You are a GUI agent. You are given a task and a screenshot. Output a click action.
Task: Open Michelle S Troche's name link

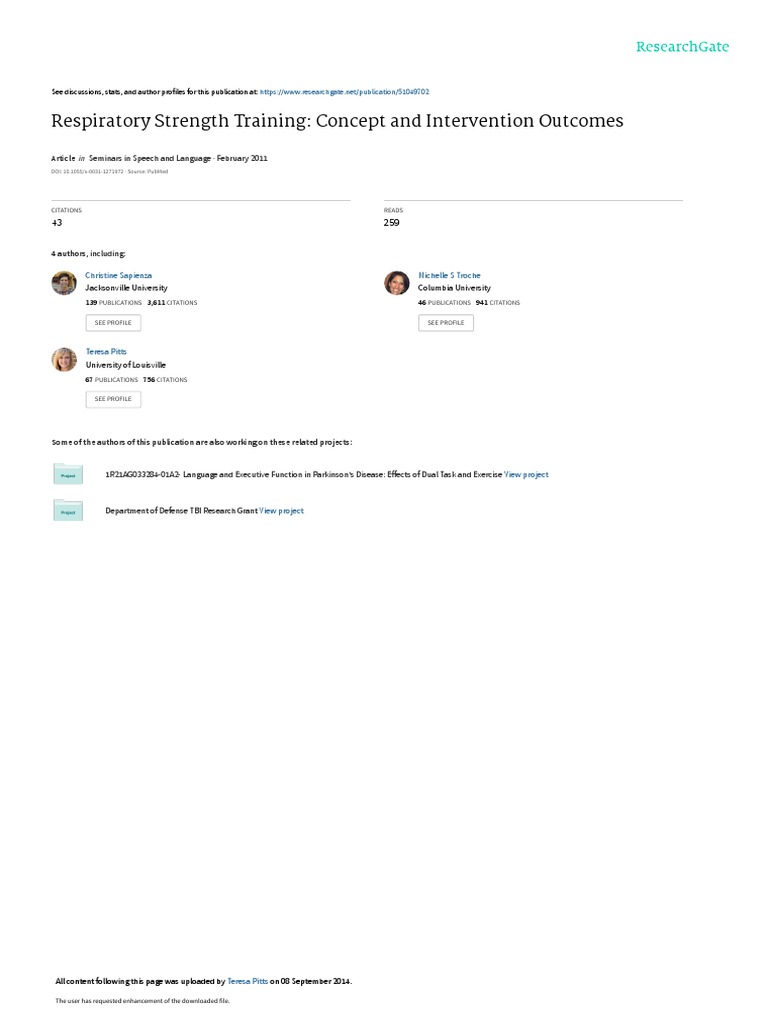coord(449,276)
